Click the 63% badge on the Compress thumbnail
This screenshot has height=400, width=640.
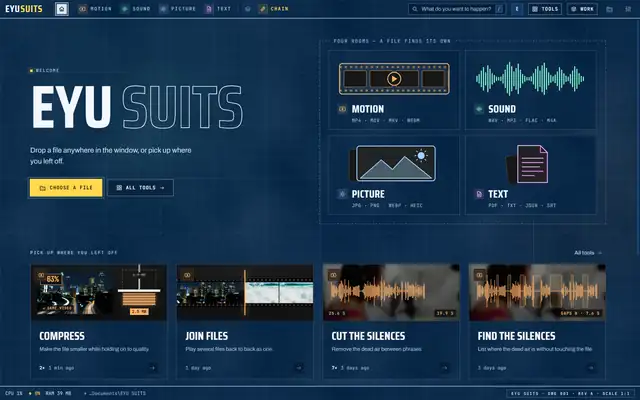click(53, 279)
